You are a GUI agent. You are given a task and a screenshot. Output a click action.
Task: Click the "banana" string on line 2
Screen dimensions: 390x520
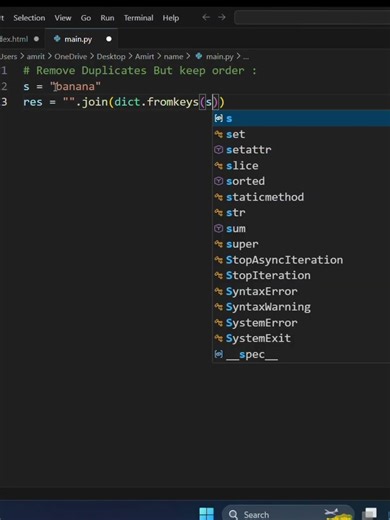(75, 87)
